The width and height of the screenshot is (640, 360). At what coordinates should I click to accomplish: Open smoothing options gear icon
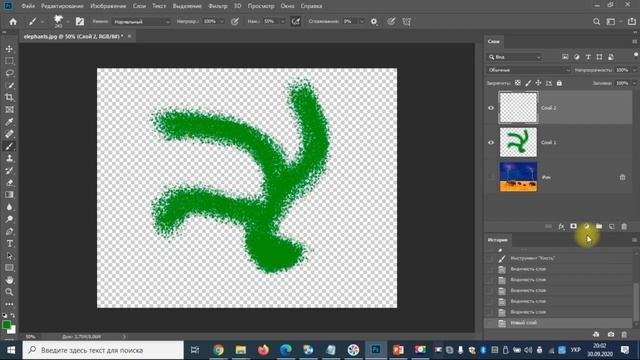click(x=374, y=22)
